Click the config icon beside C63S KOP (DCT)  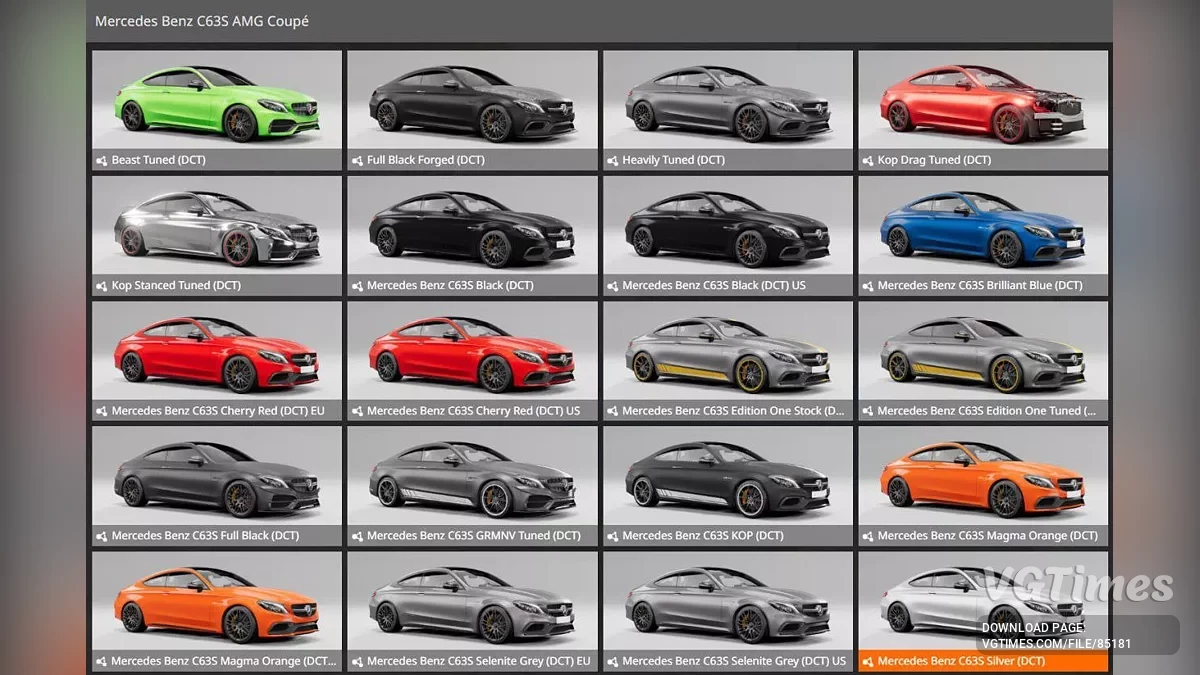613,536
